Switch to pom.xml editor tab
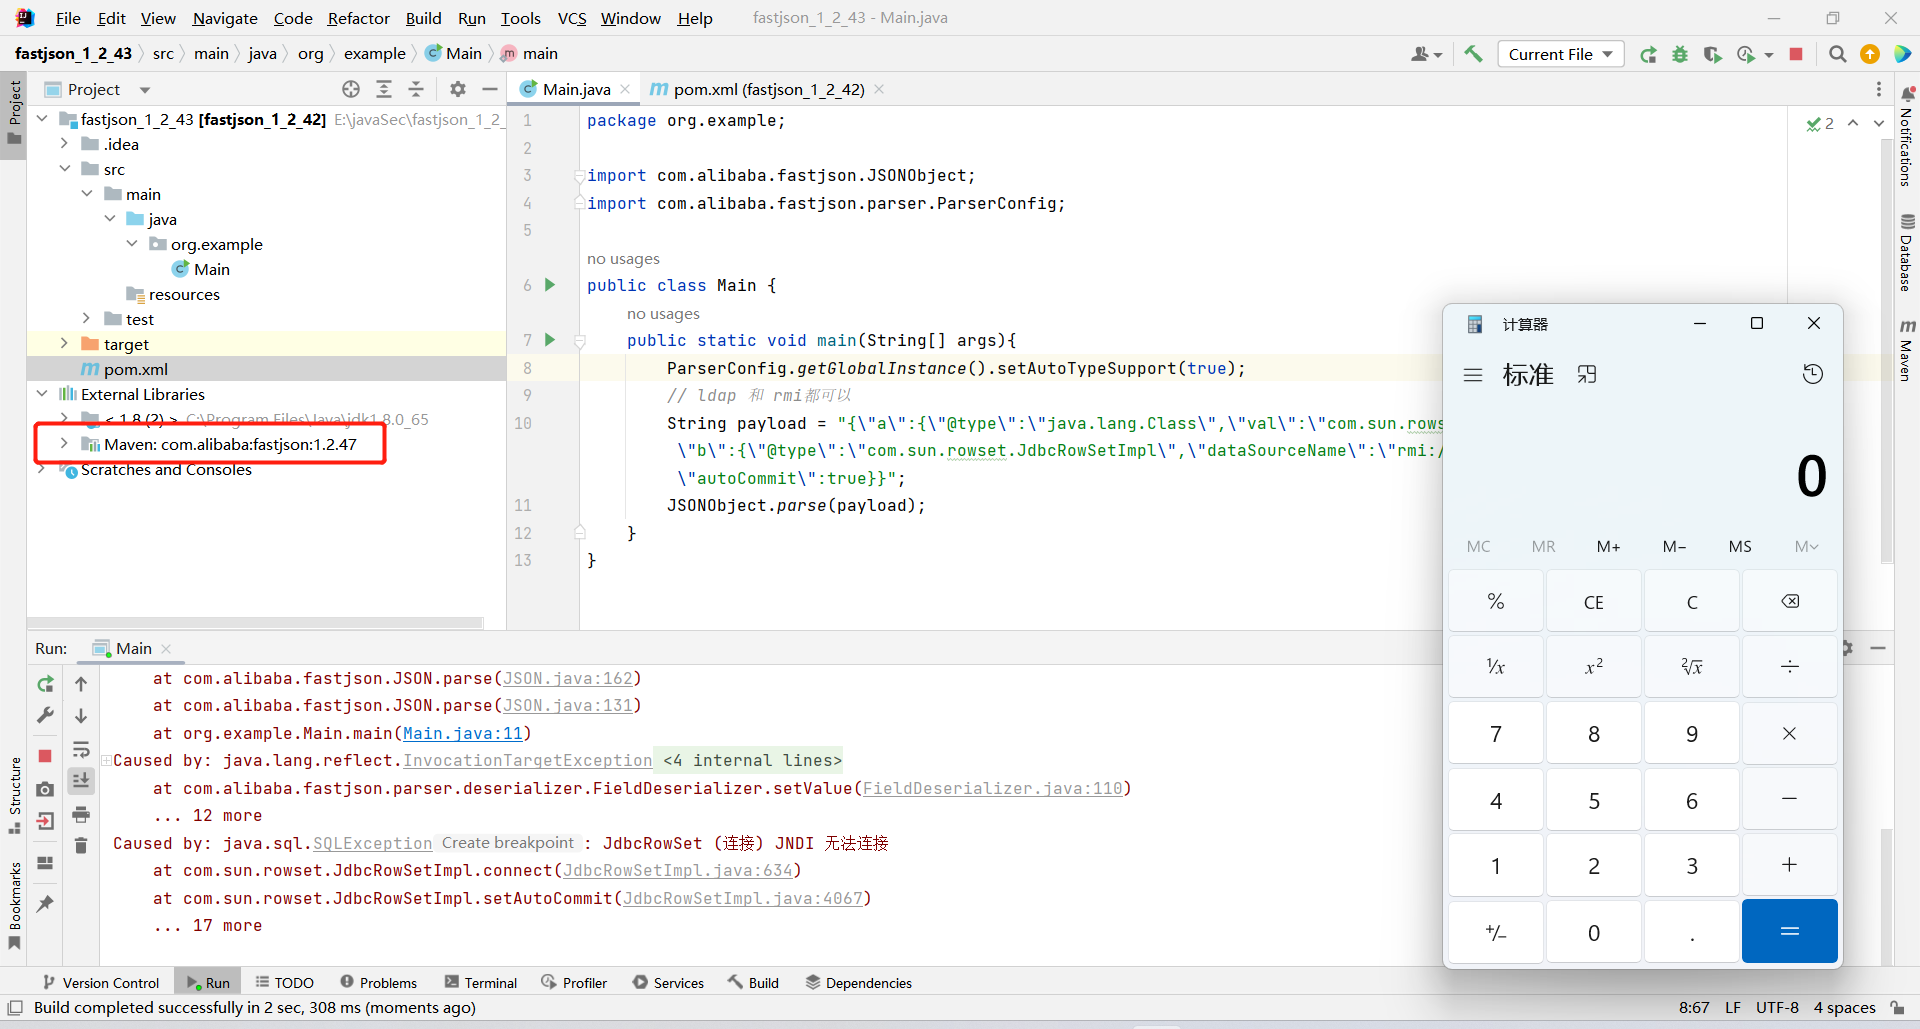This screenshot has width=1920, height=1029. click(768, 89)
